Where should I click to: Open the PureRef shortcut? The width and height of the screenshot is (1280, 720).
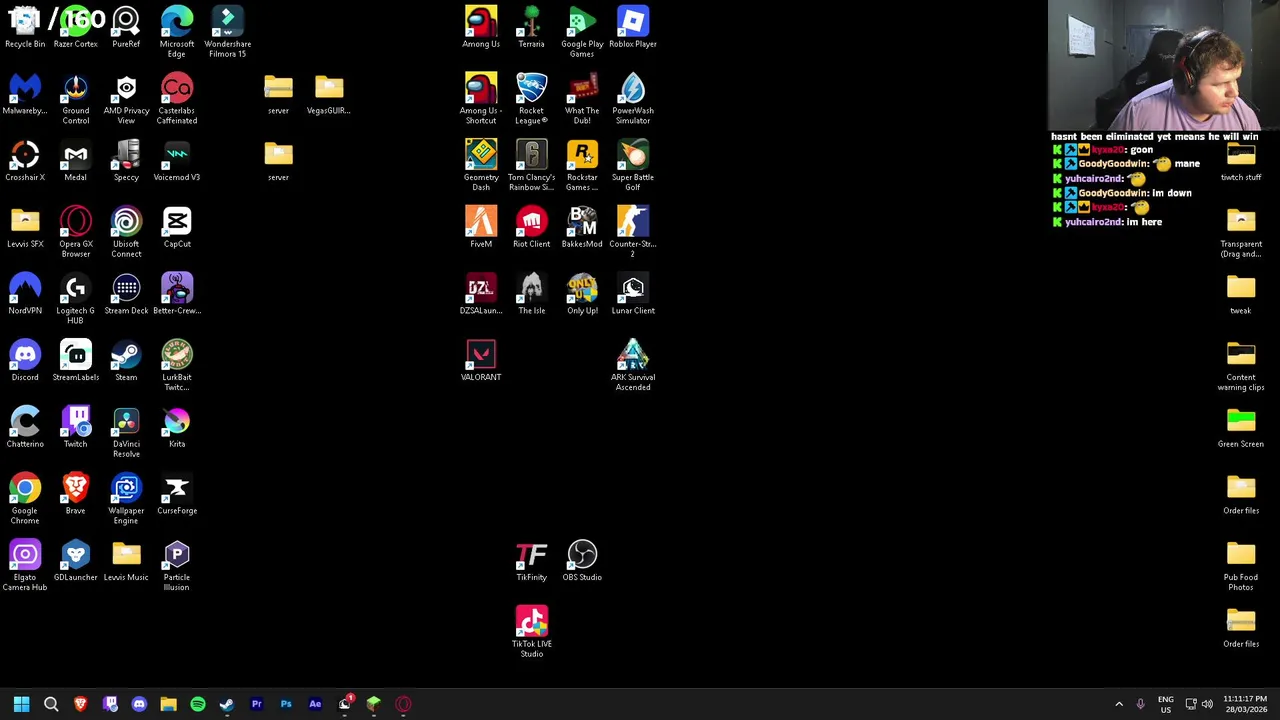126,27
